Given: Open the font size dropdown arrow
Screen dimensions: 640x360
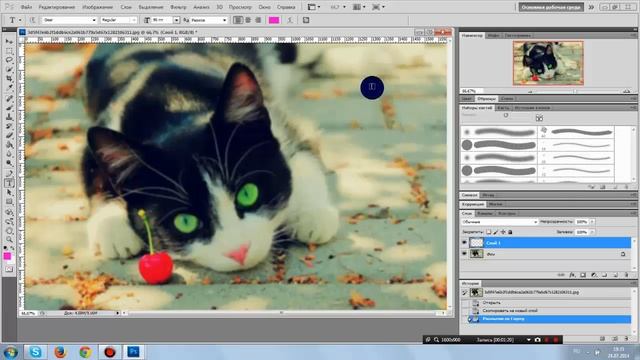Looking at the screenshot, I should point(176,20).
